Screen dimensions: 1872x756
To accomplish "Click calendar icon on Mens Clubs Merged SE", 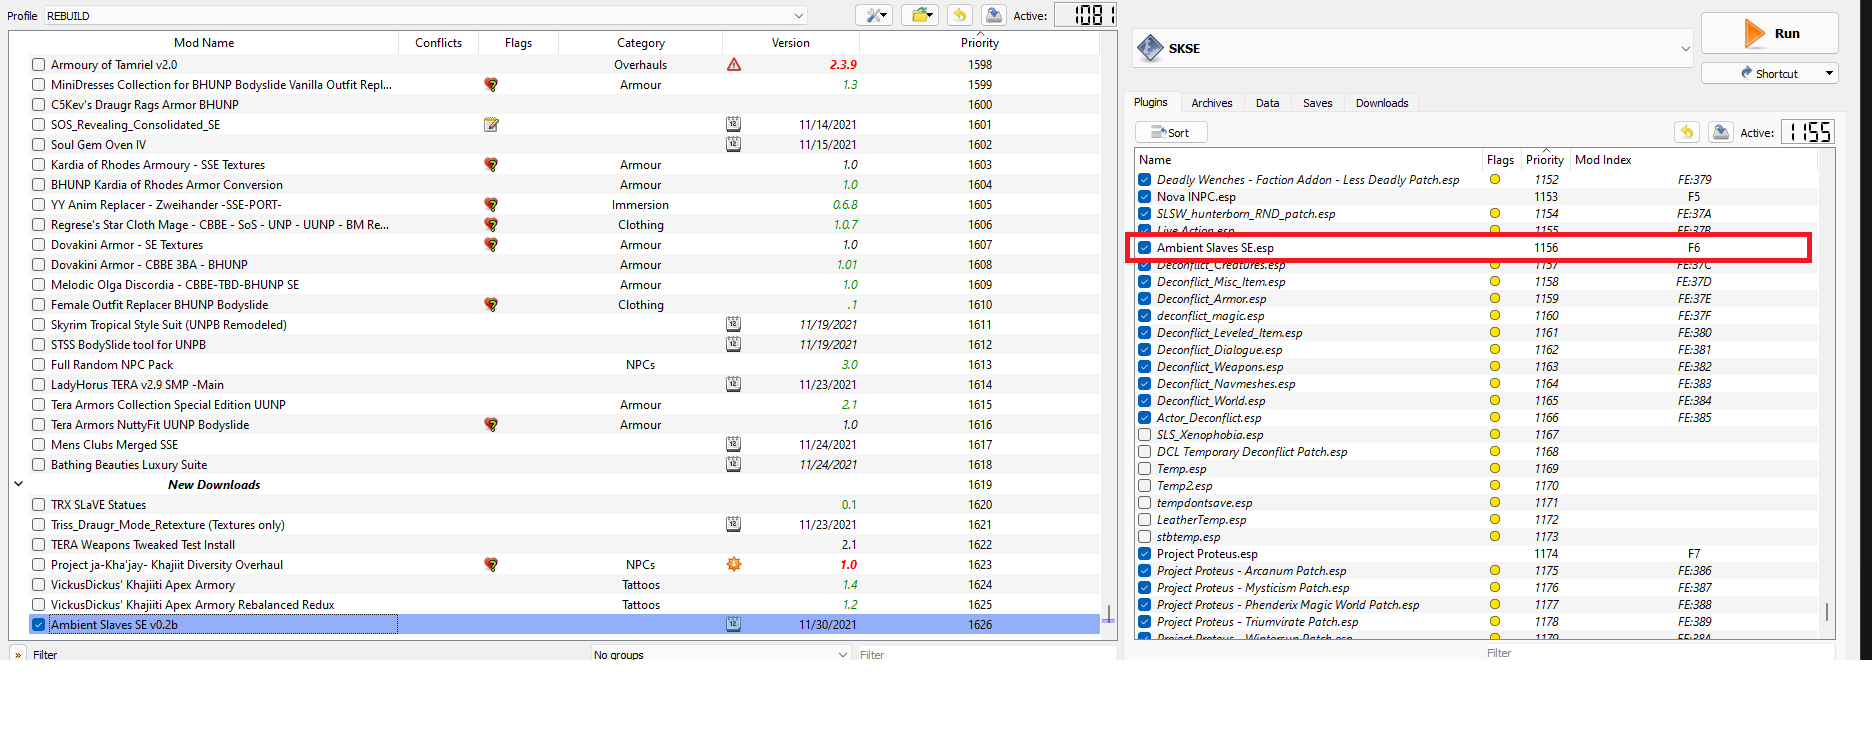I will (733, 445).
